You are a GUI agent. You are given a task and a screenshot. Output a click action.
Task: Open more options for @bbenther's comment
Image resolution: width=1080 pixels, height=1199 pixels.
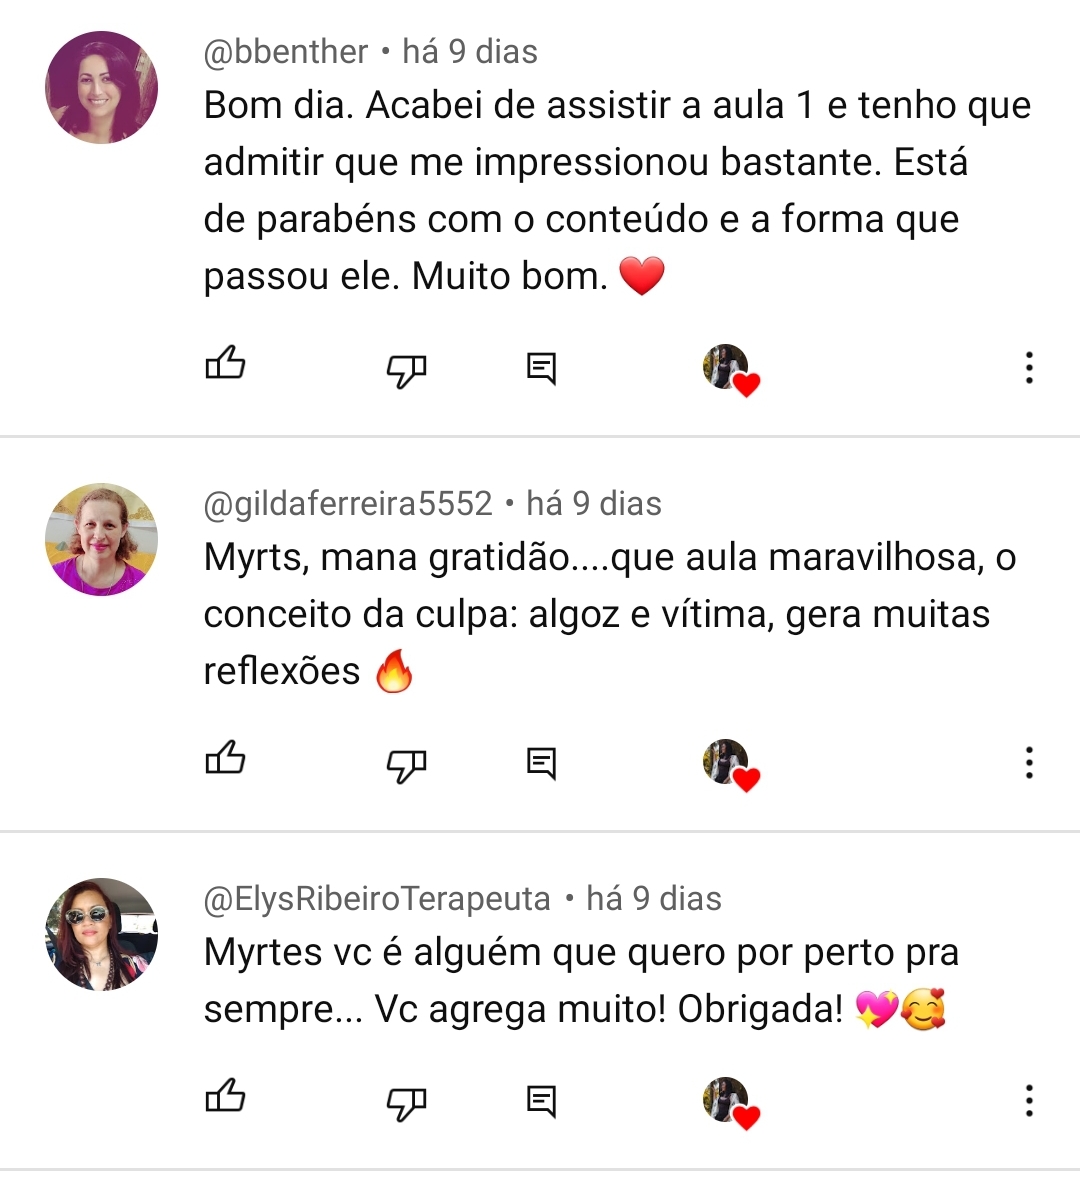tap(1029, 368)
